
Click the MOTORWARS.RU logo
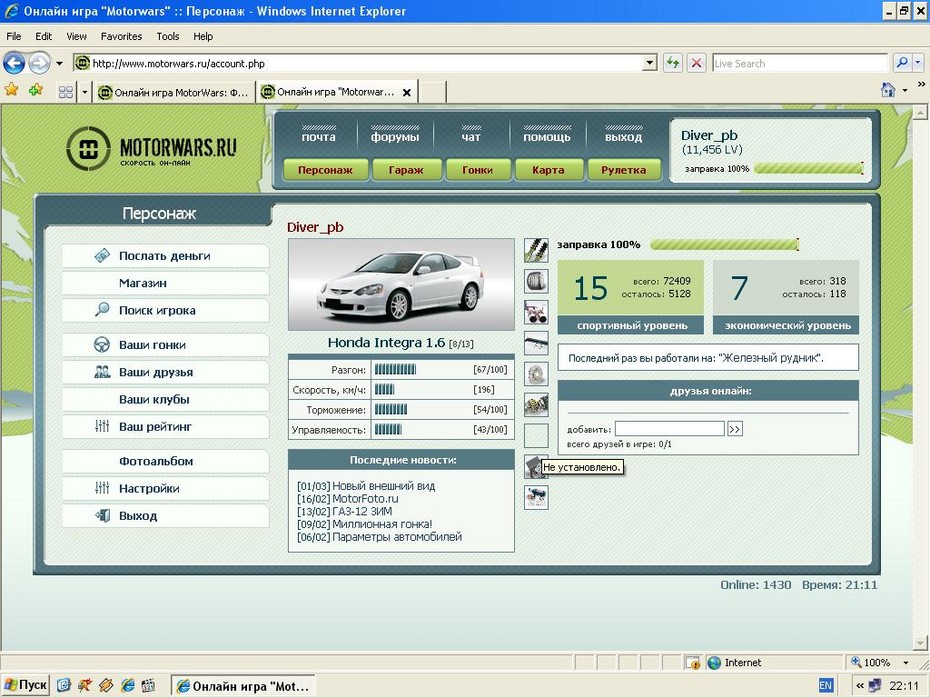coord(152,149)
